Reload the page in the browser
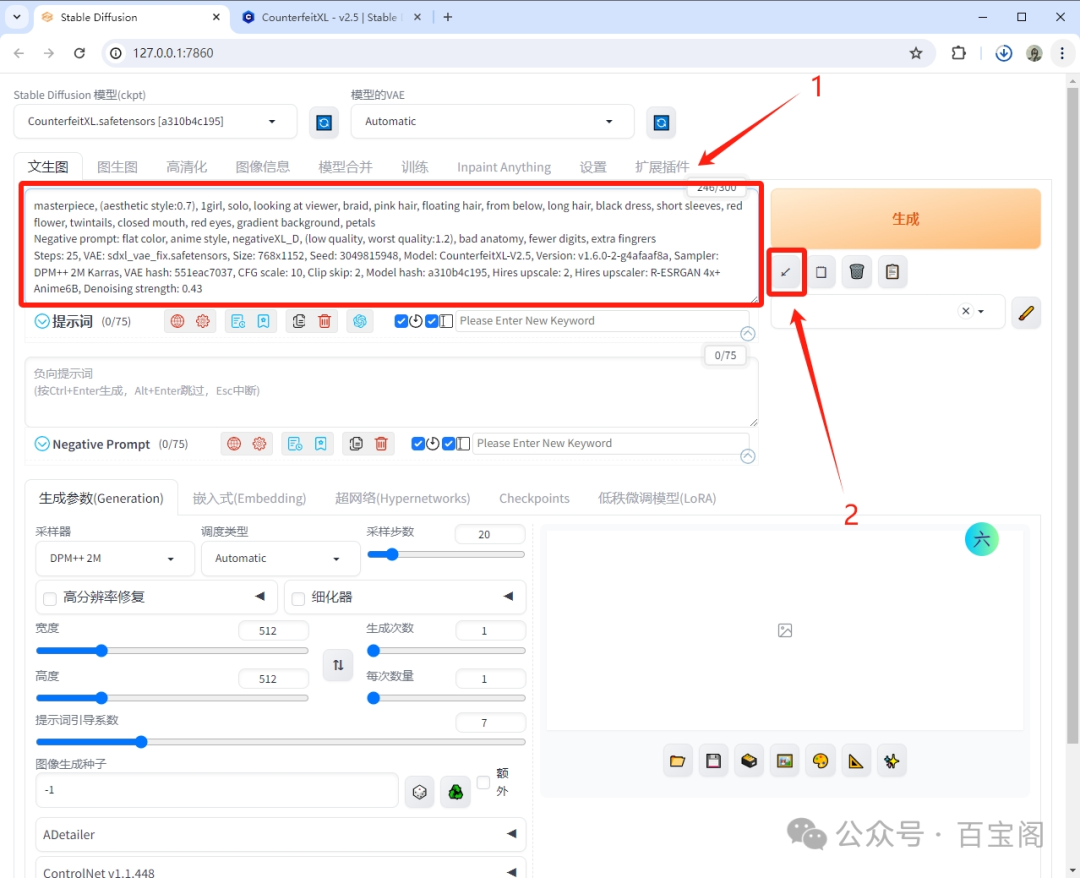Viewport: 1080px width, 878px height. 80,53
